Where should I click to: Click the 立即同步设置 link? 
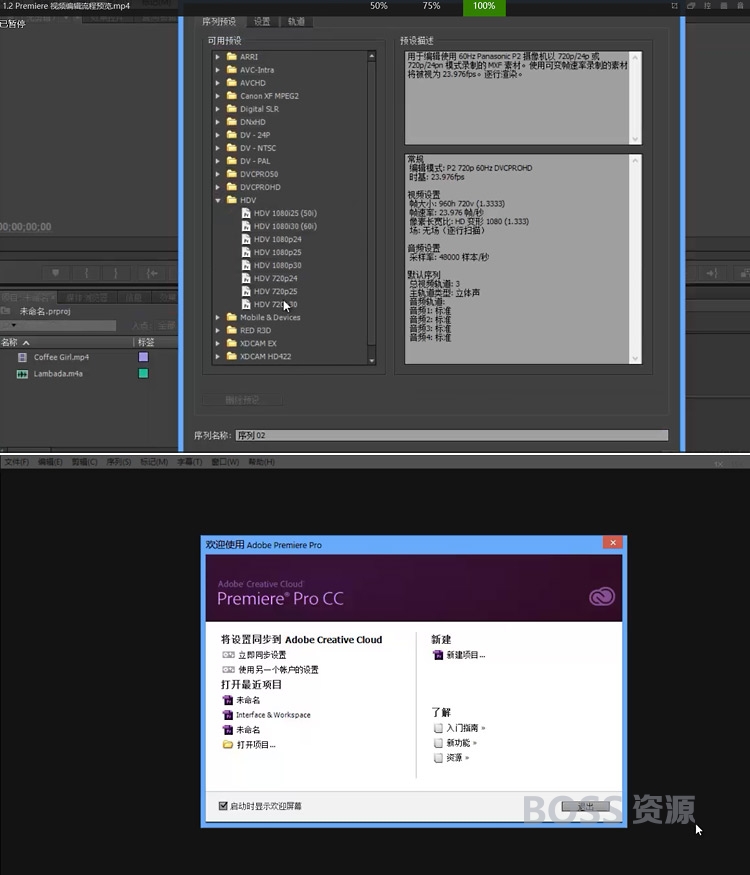pos(262,655)
